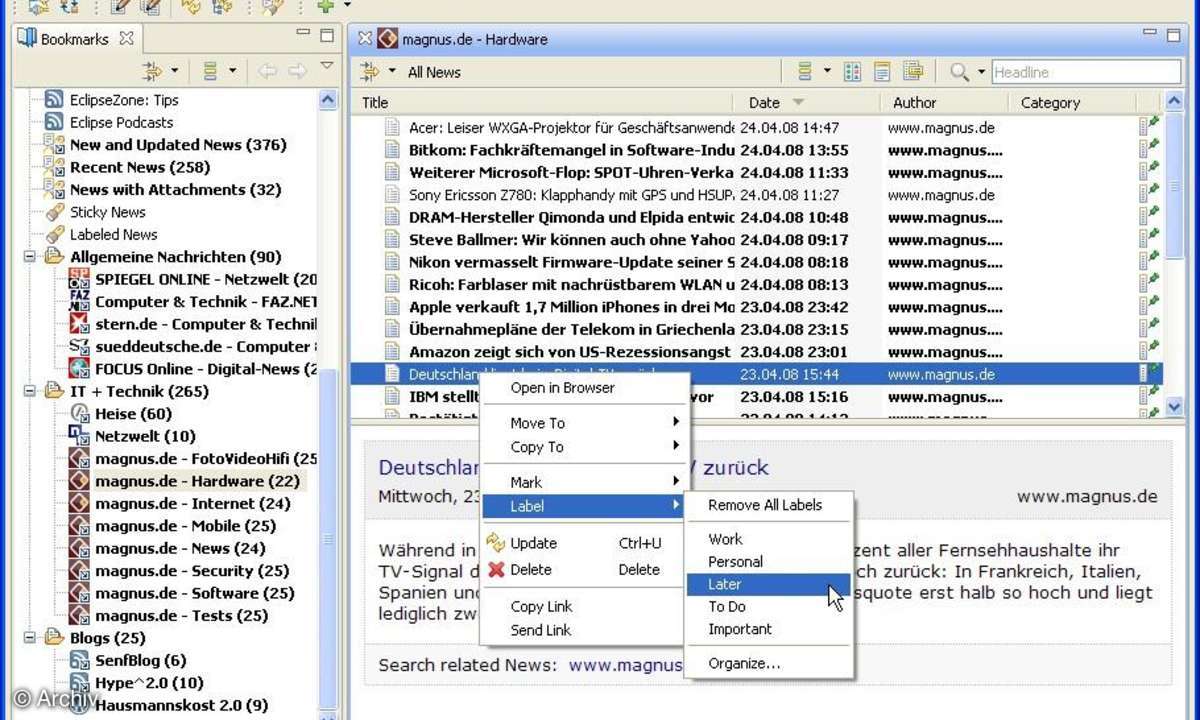1200x720 pixels.
Task: Collapse the IT + Technik folder
Action: coord(30,391)
